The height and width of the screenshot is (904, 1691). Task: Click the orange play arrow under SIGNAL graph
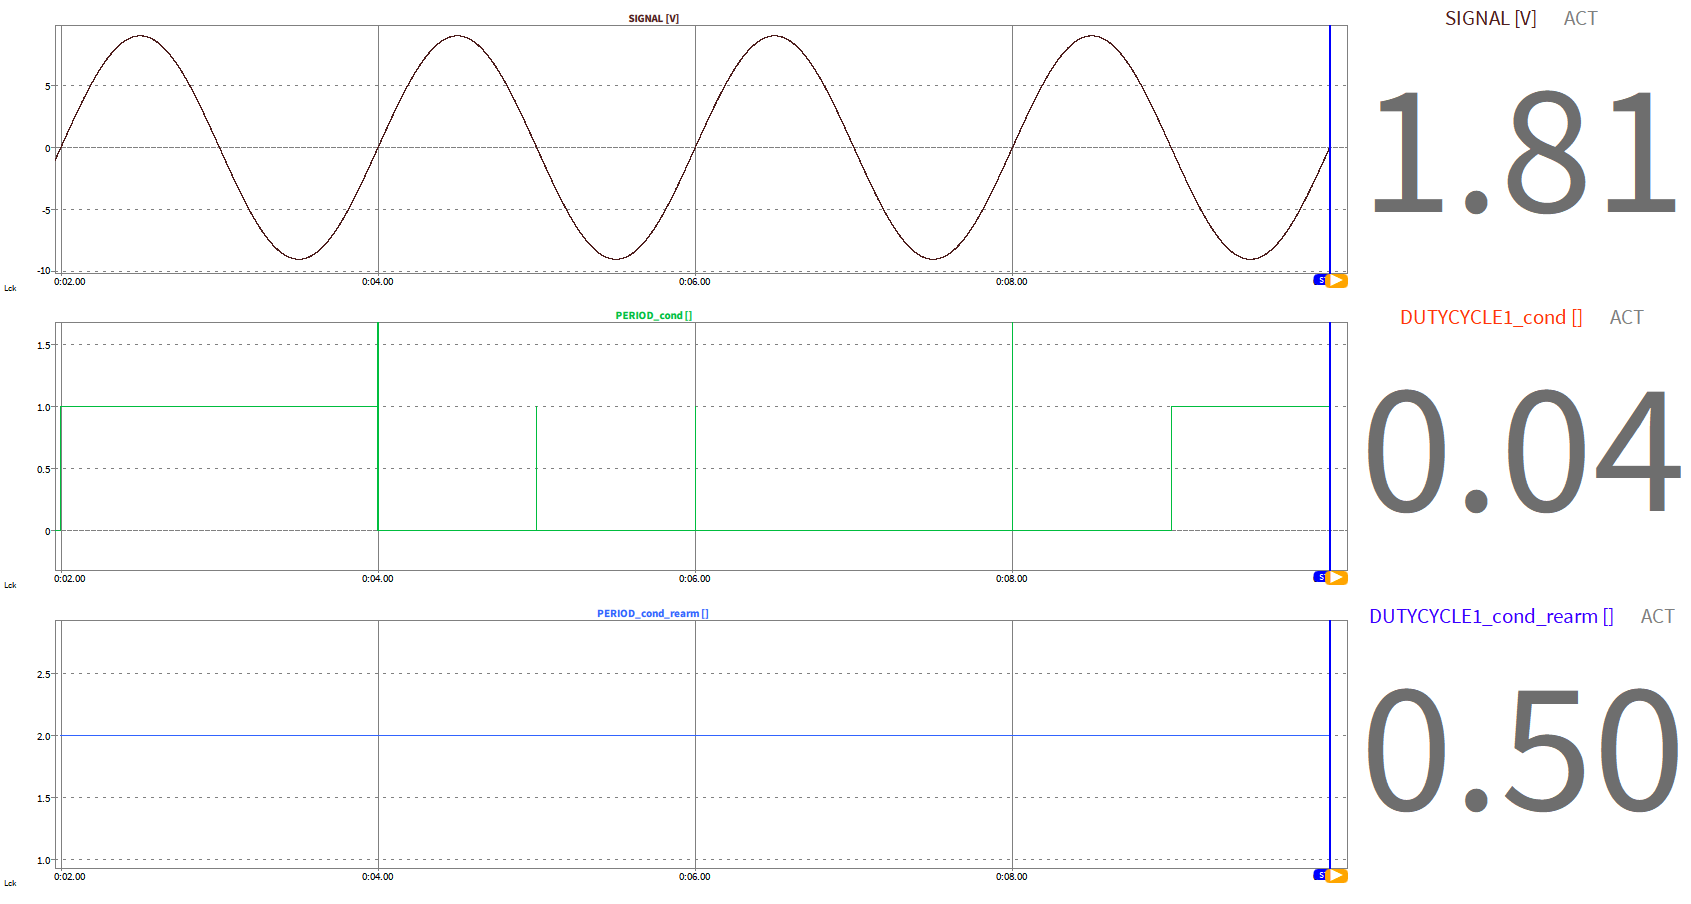(x=1337, y=280)
